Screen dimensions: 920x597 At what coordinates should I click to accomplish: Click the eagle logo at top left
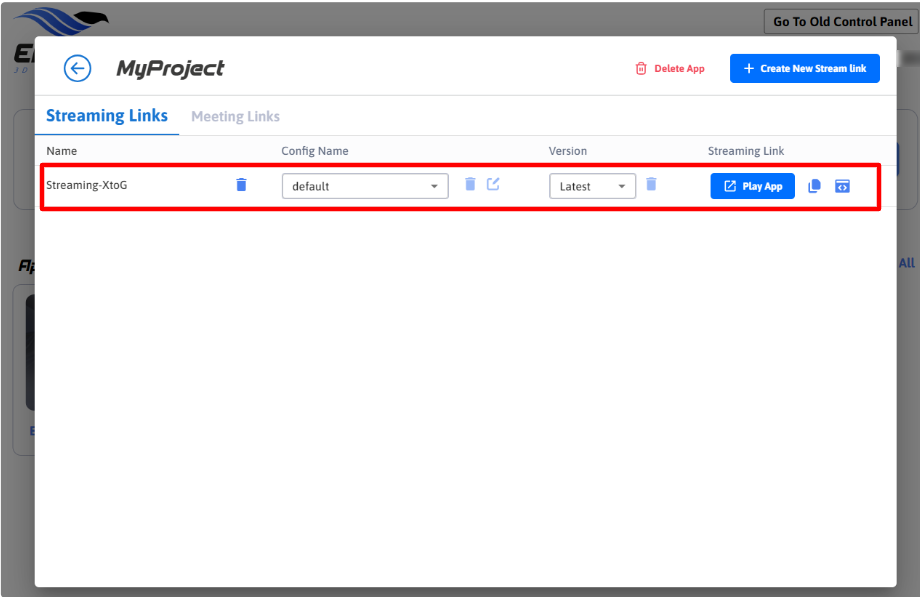tap(62, 18)
